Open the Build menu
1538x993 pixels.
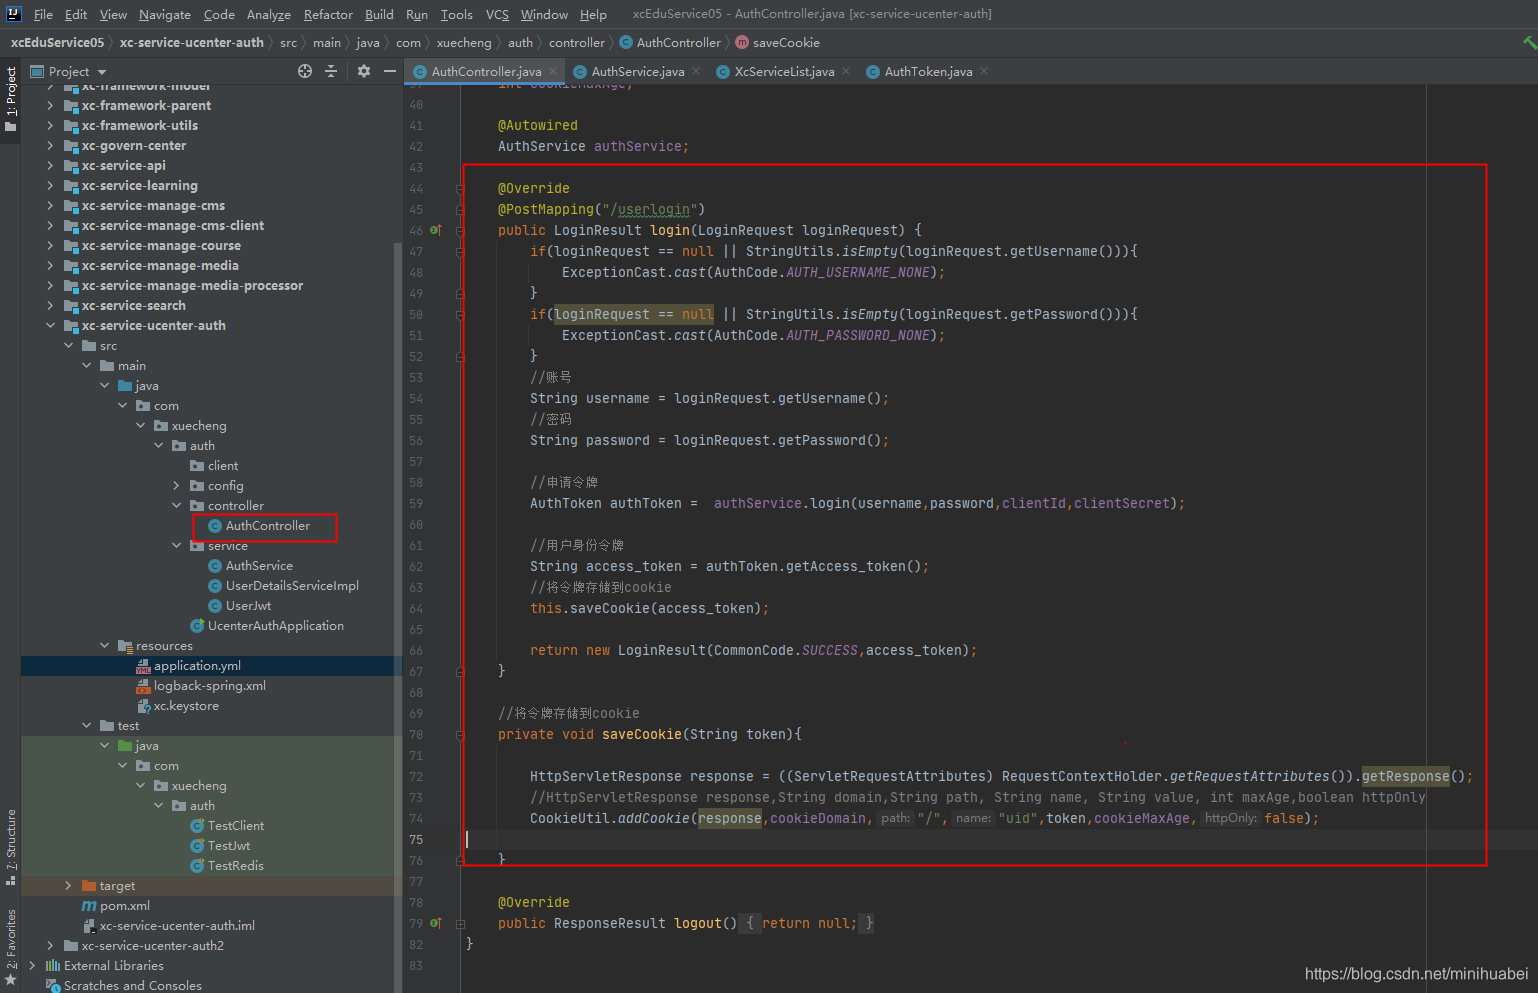379,14
